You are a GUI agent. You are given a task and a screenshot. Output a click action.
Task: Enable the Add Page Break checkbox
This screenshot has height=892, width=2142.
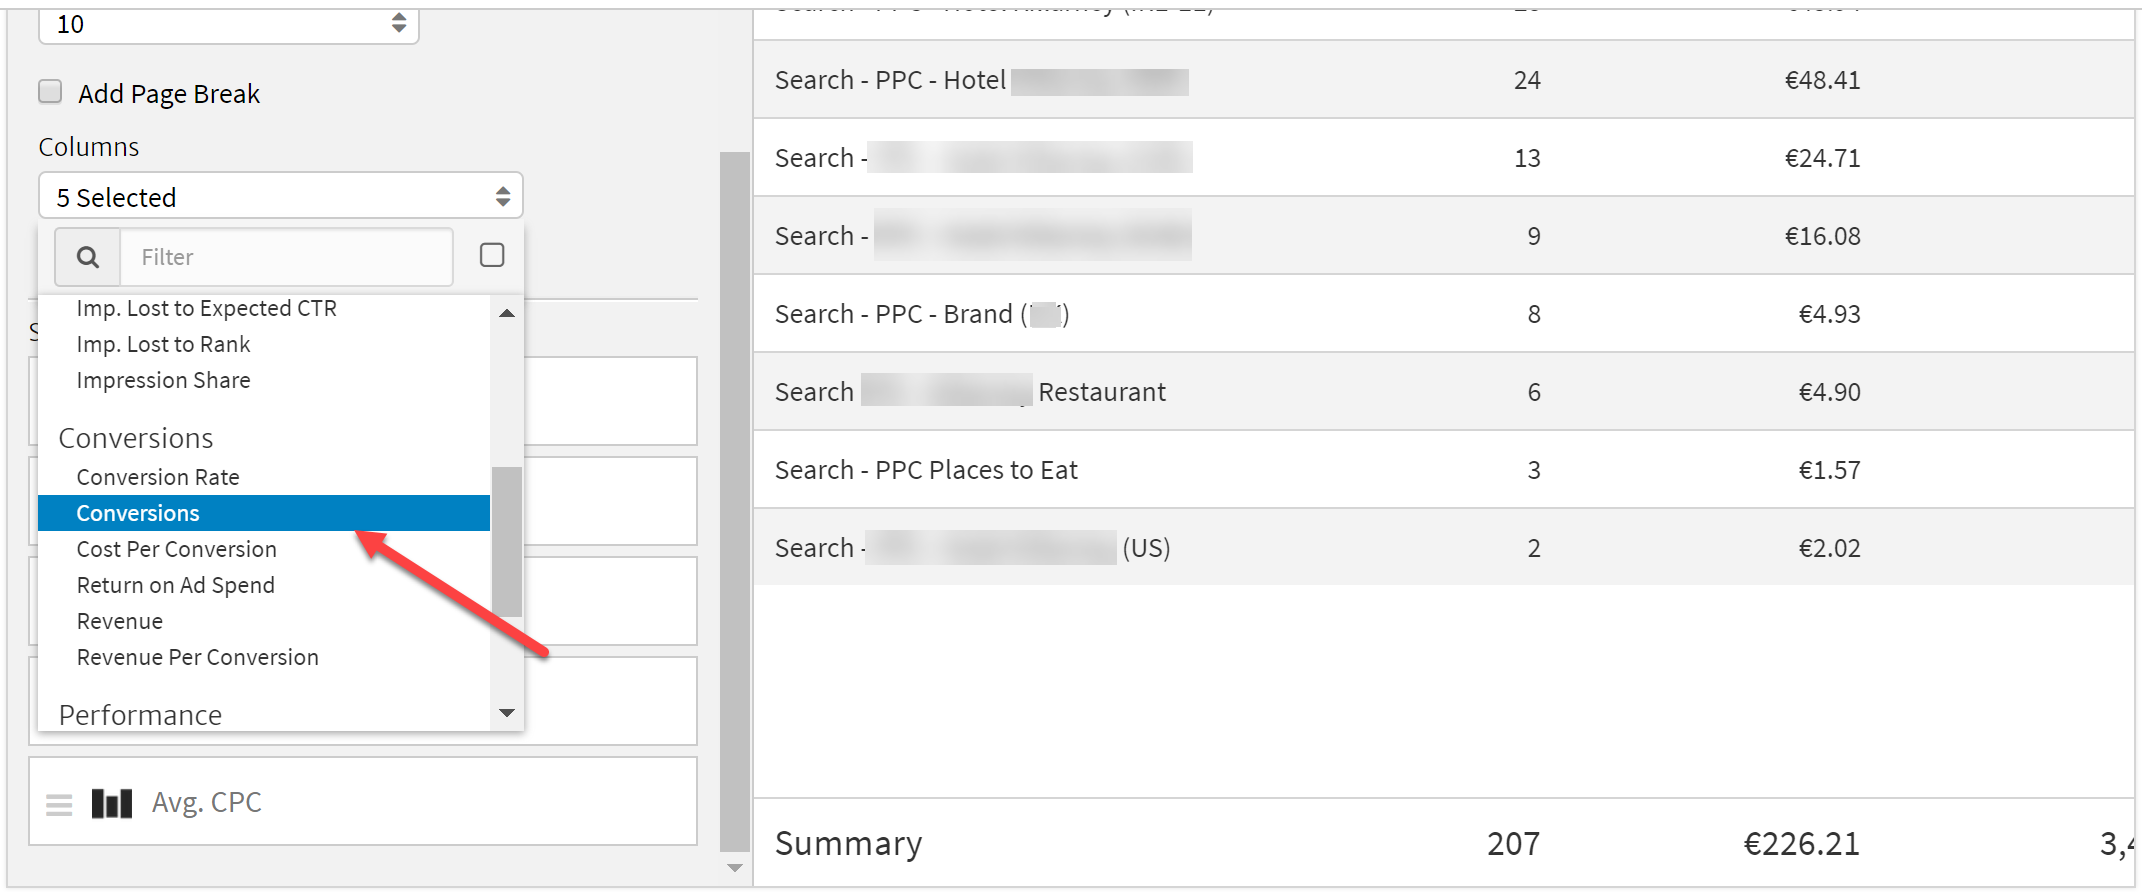50,92
